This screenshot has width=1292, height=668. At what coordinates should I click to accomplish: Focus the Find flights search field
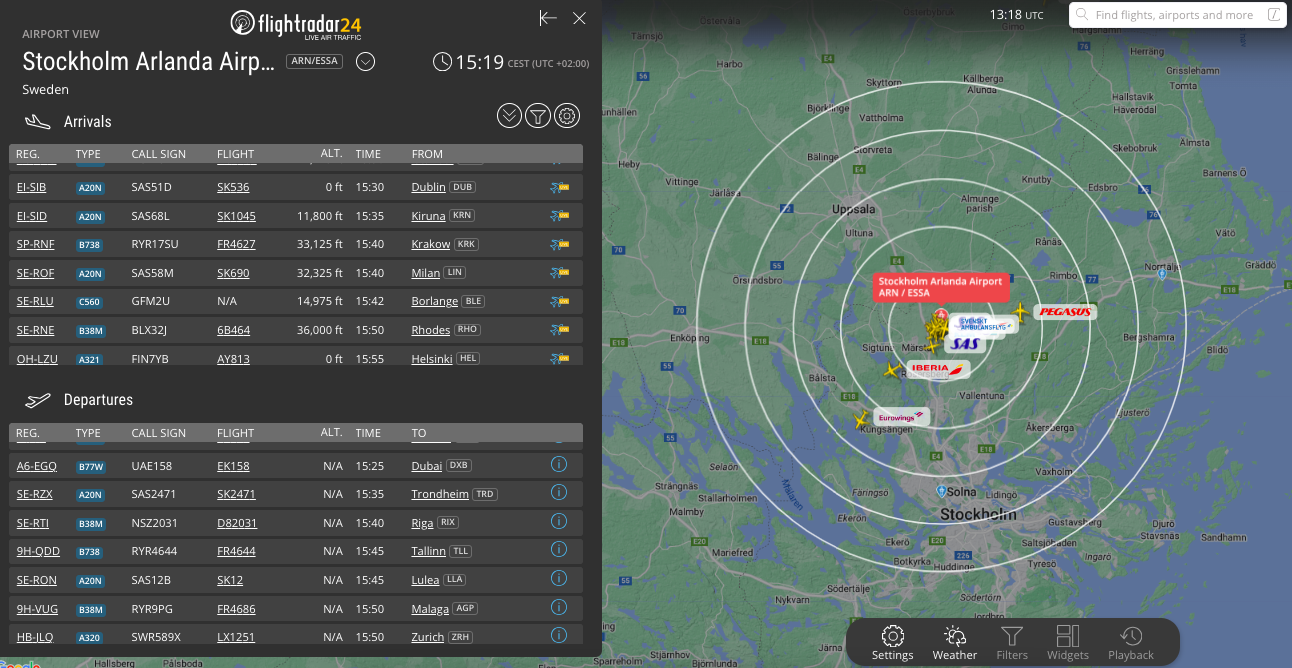tap(1178, 15)
